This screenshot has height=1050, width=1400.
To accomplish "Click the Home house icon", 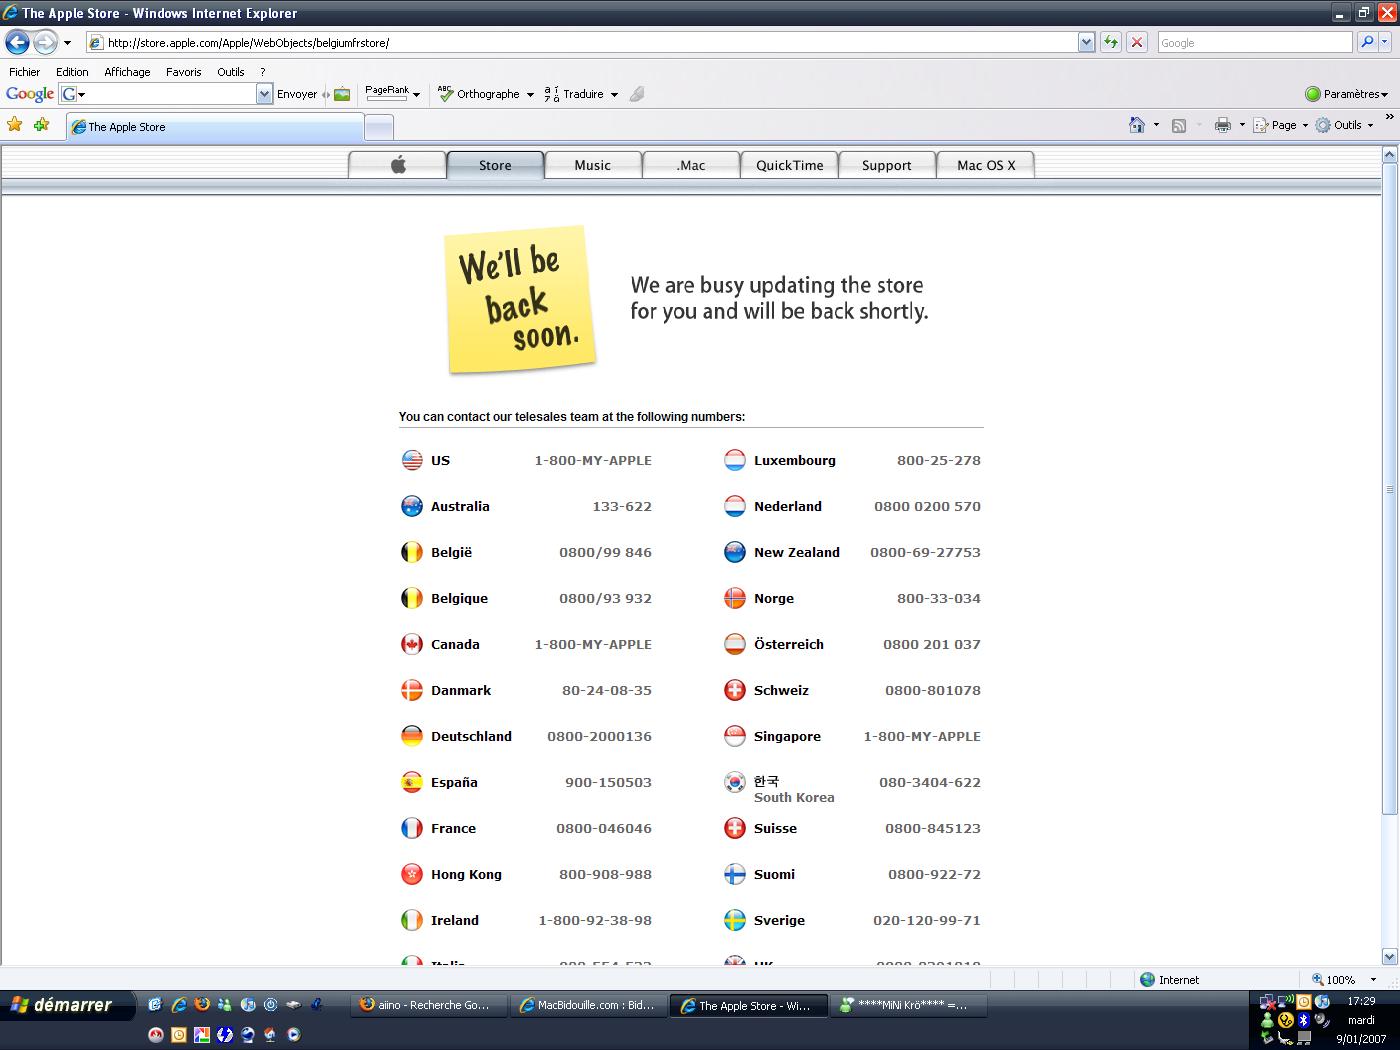I will (x=1136, y=125).
